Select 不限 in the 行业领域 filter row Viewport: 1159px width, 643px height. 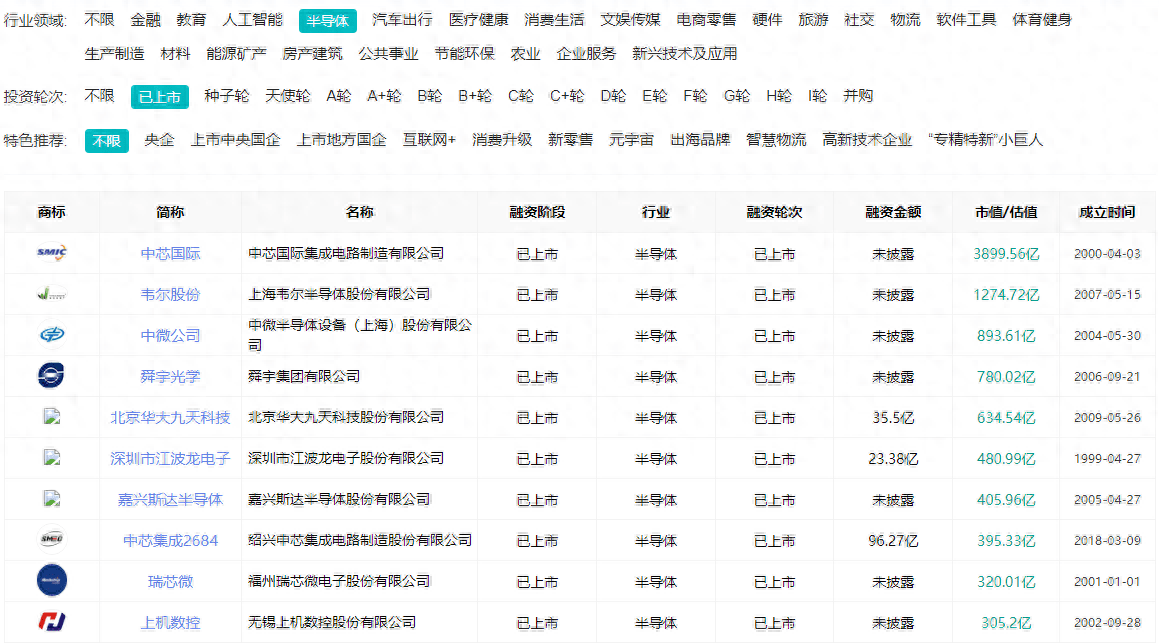pyautogui.click(x=100, y=20)
